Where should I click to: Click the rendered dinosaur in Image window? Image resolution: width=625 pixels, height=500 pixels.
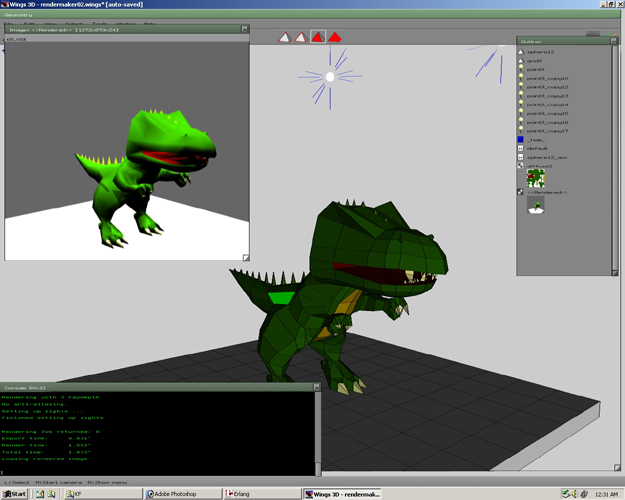tap(145, 177)
